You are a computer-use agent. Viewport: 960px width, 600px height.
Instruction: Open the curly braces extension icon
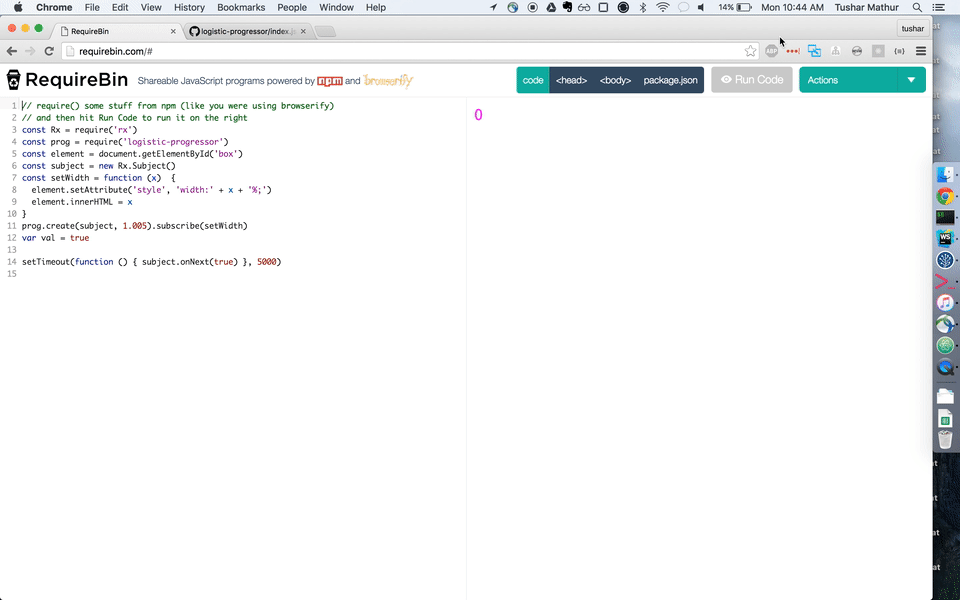pos(899,51)
